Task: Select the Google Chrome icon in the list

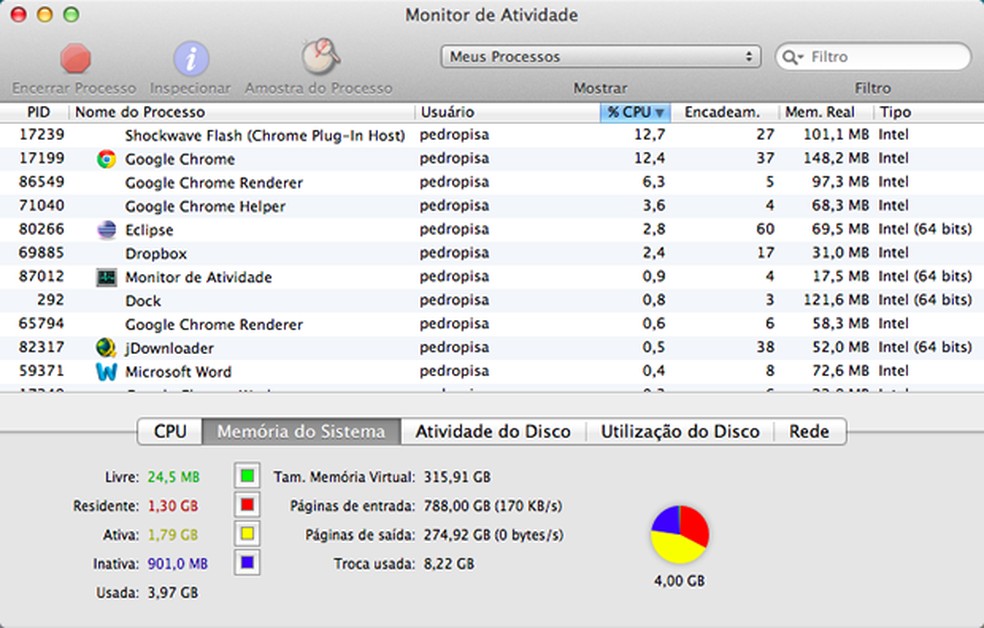Action: click(106, 159)
